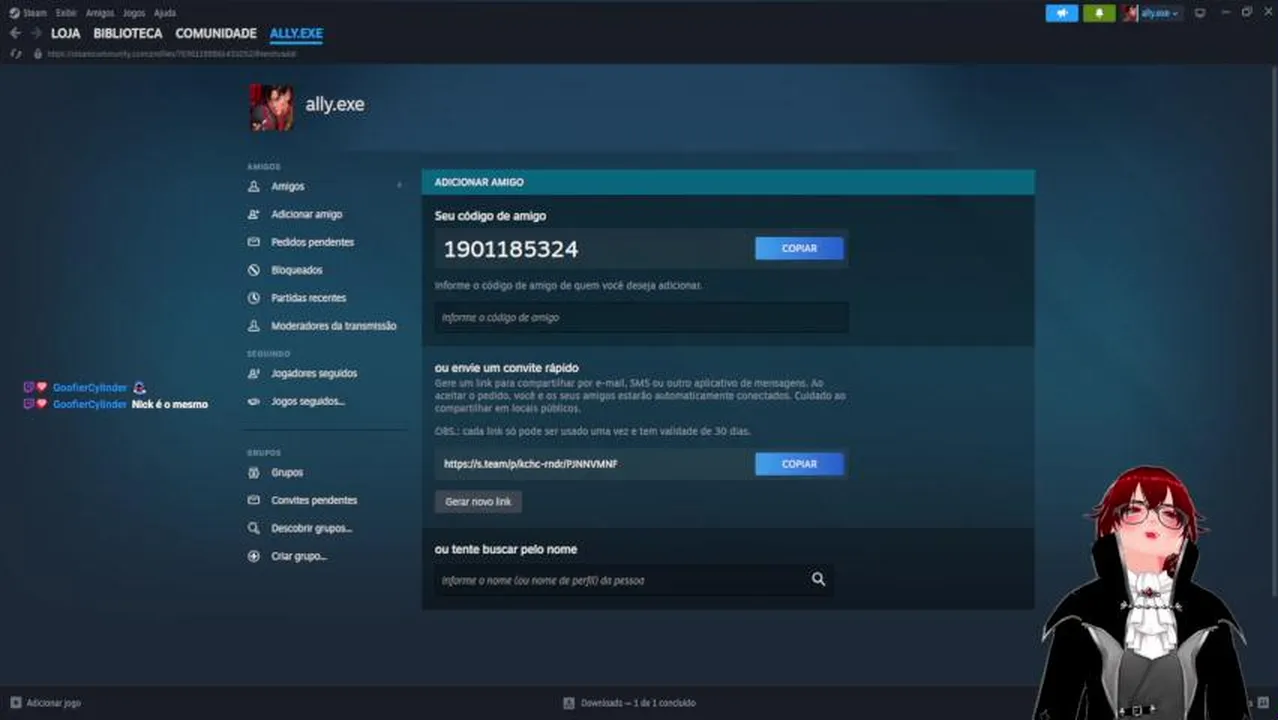The width and height of the screenshot is (1278, 720).
Task: Click the Moderadores da transmissão icon
Action: pyautogui.click(x=253, y=327)
